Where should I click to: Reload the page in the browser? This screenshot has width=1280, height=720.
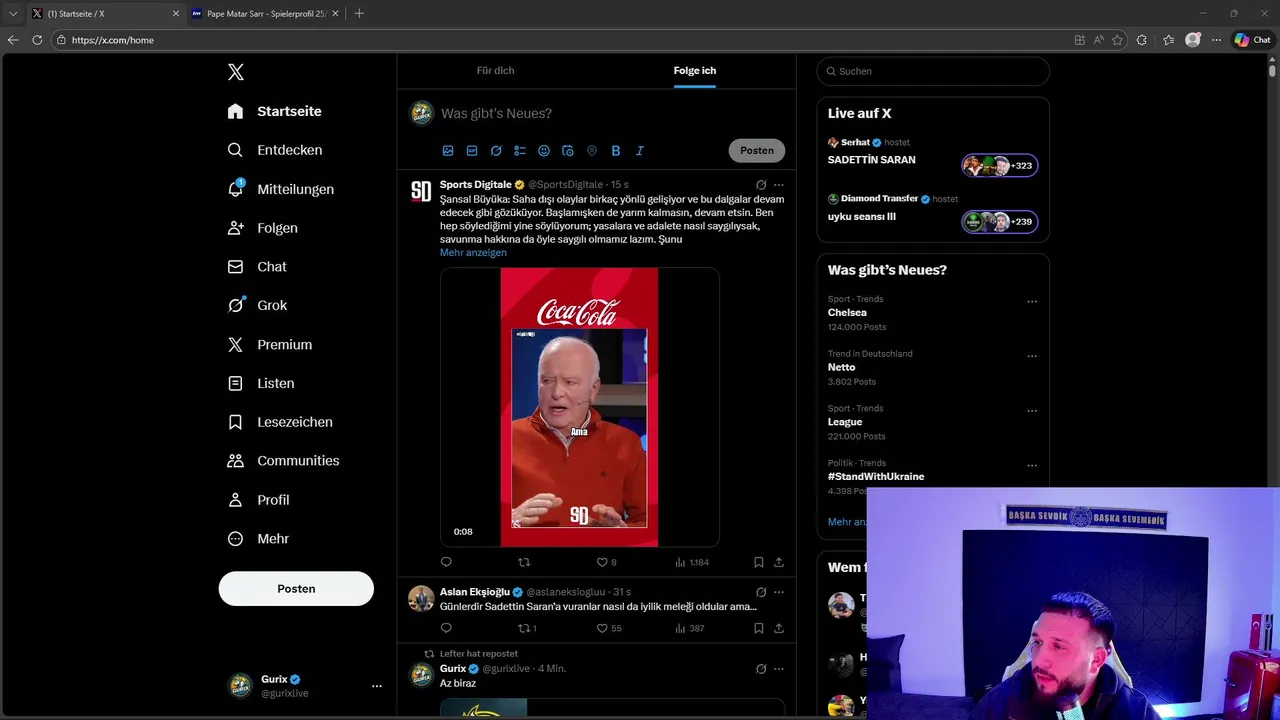(x=37, y=40)
